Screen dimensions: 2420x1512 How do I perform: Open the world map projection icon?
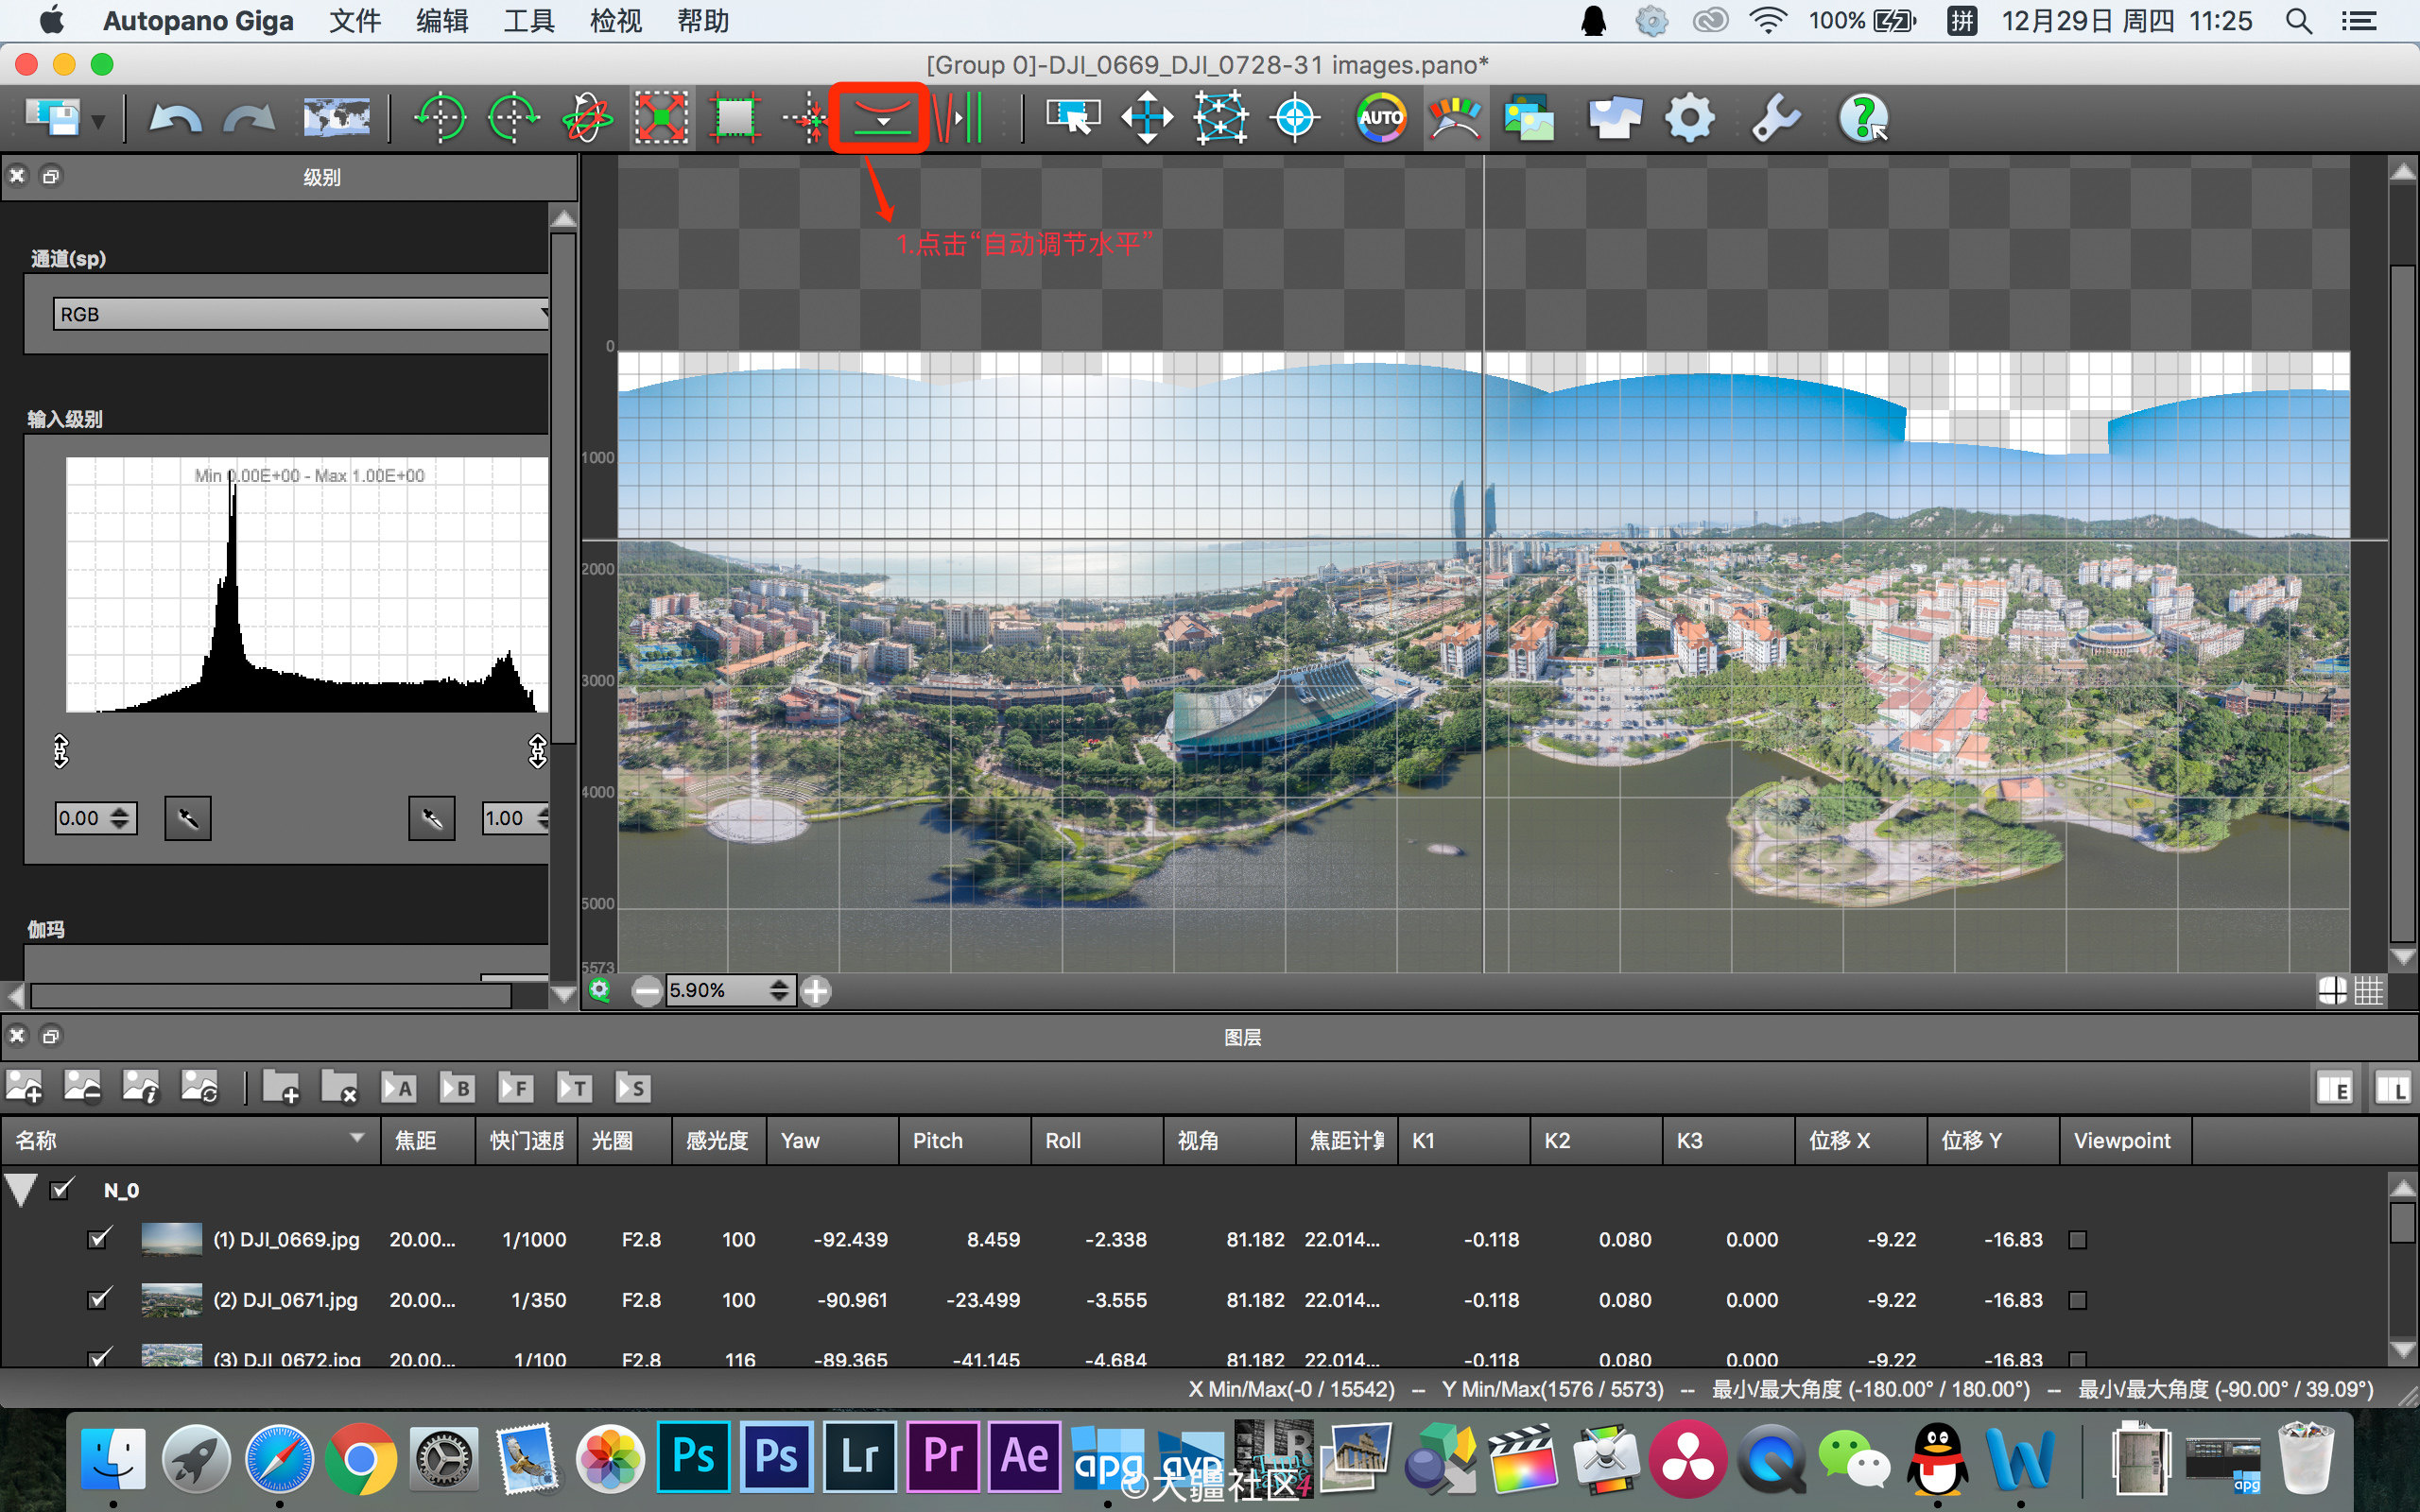[x=336, y=118]
